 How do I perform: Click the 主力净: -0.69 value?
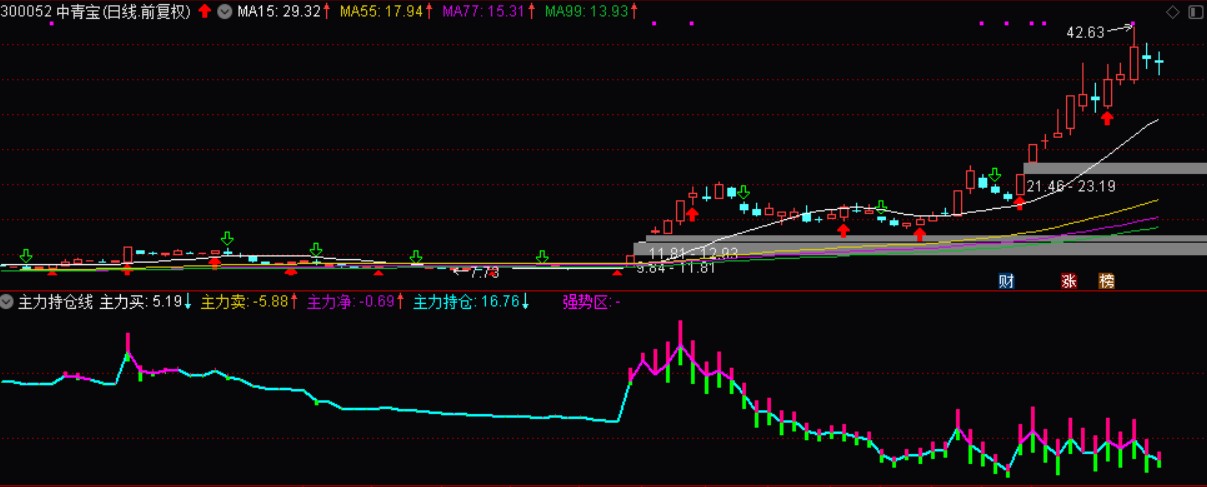click(x=350, y=301)
